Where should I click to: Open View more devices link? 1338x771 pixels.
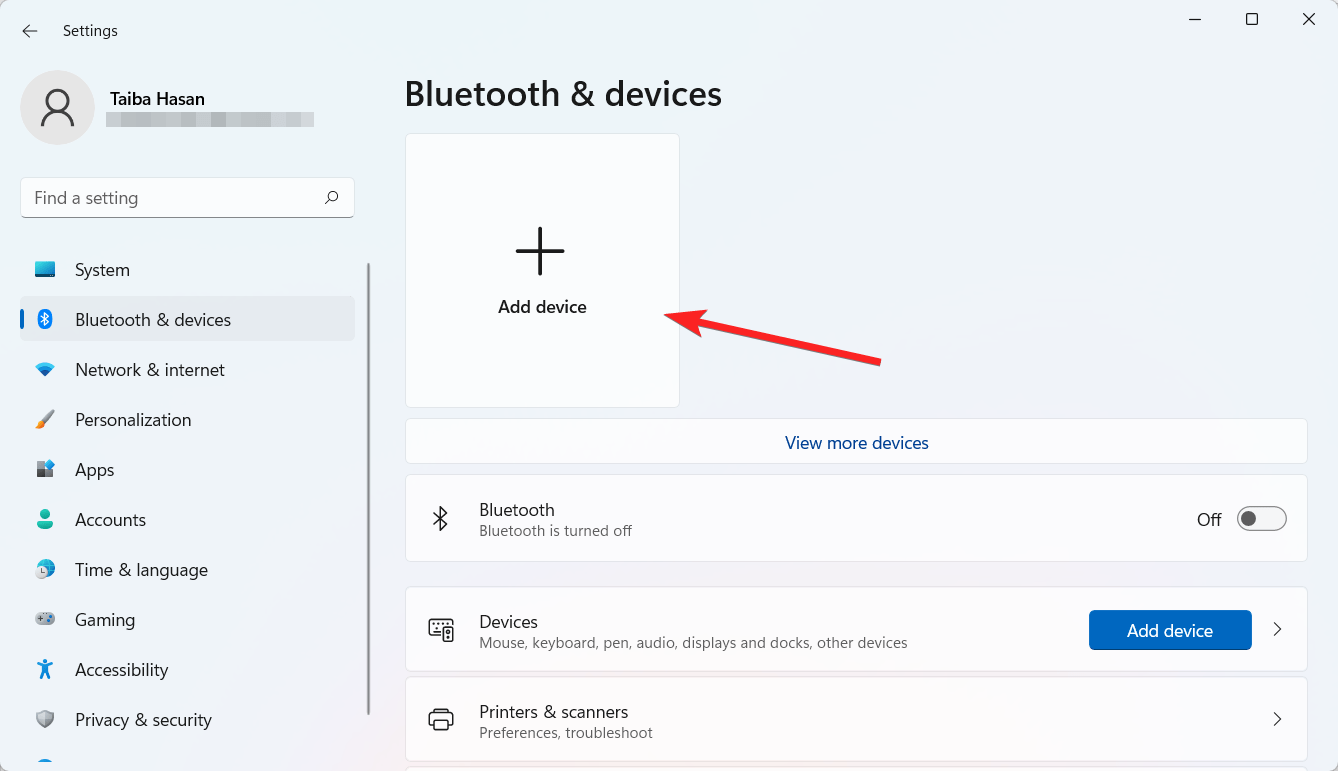(x=857, y=443)
